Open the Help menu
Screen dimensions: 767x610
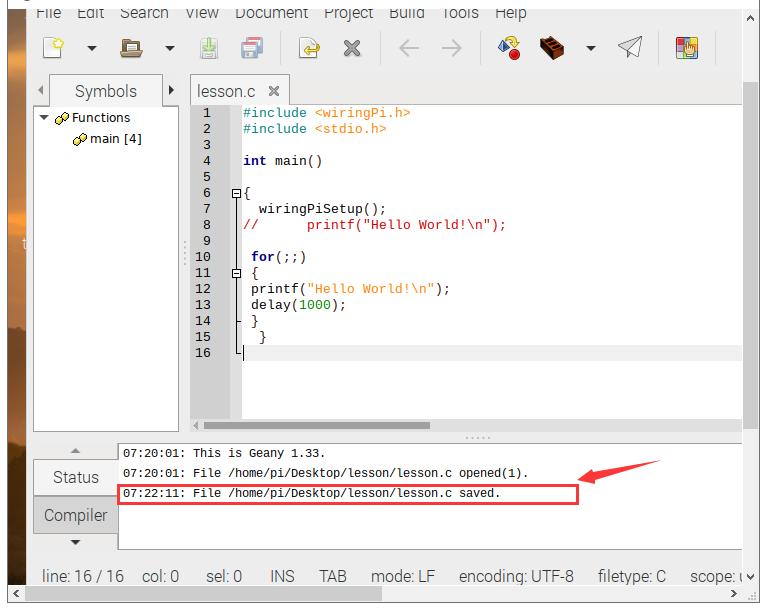coord(511,13)
